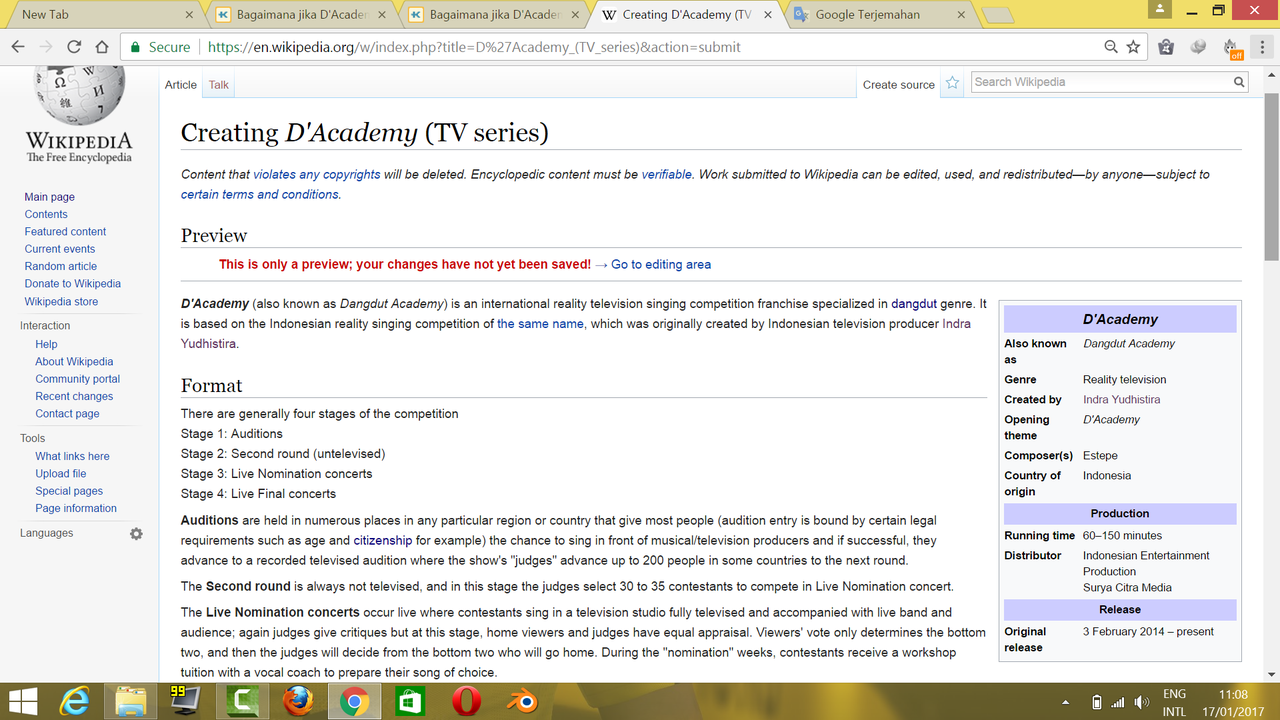Open the Windows Store taskbar icon
This screenshot has width=1280, height=720.
tap(410, 701)
